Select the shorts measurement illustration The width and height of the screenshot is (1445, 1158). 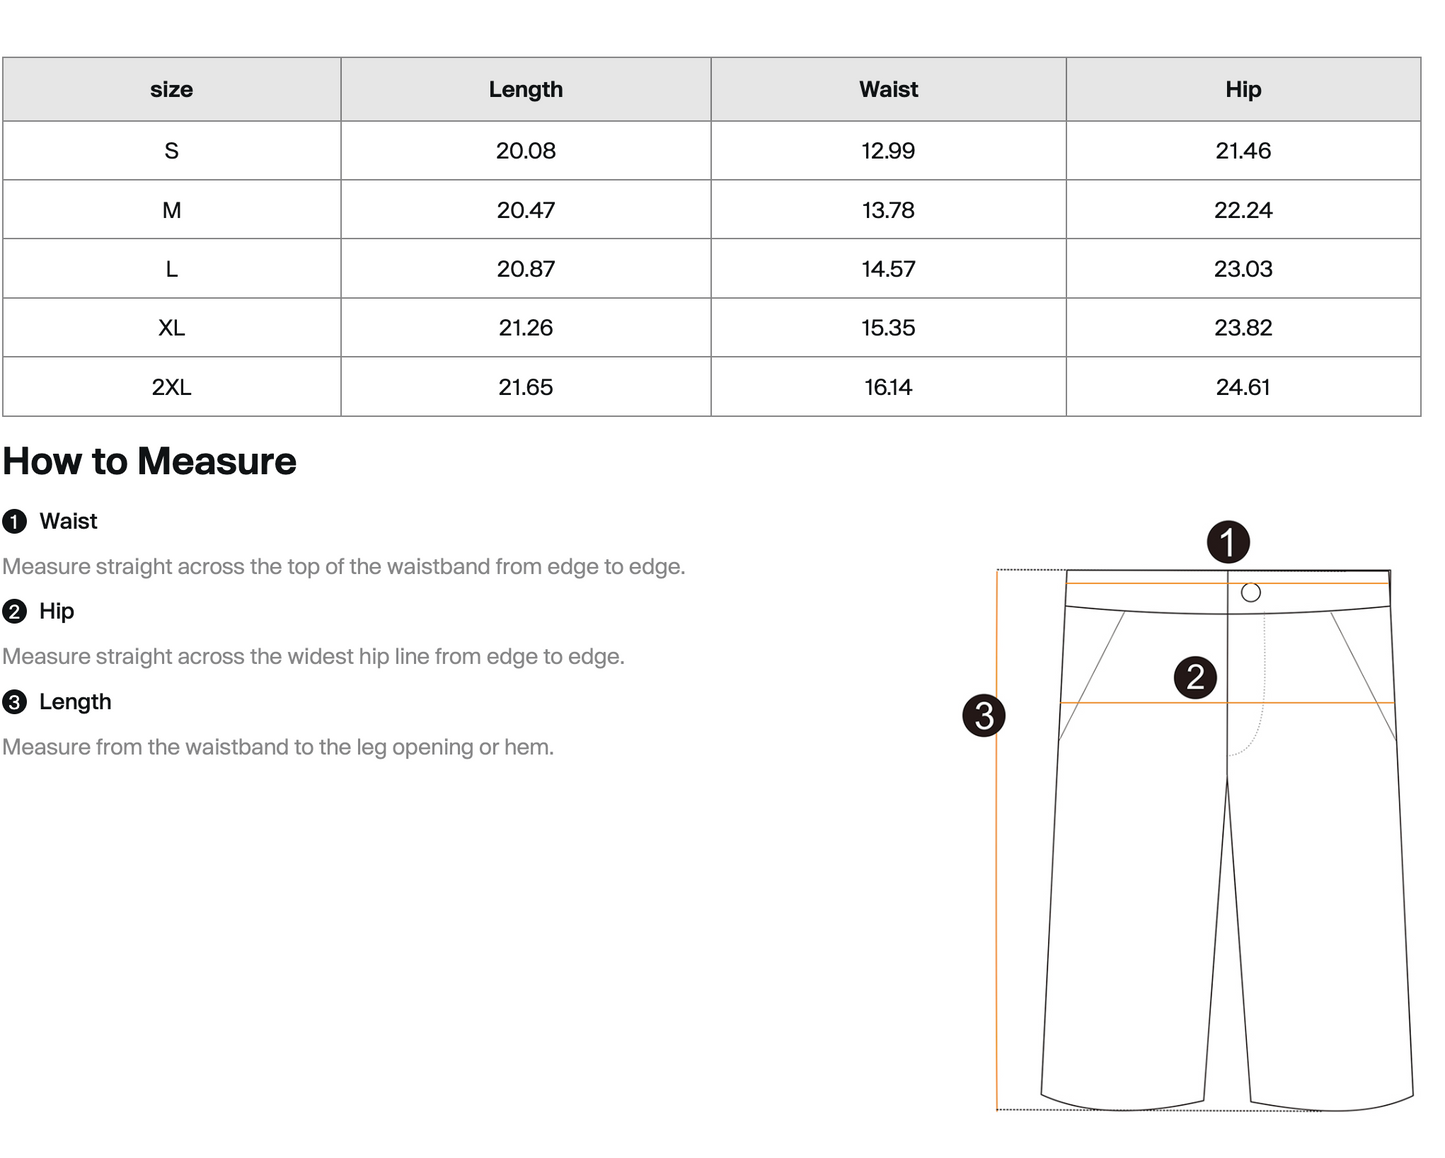1188,815
